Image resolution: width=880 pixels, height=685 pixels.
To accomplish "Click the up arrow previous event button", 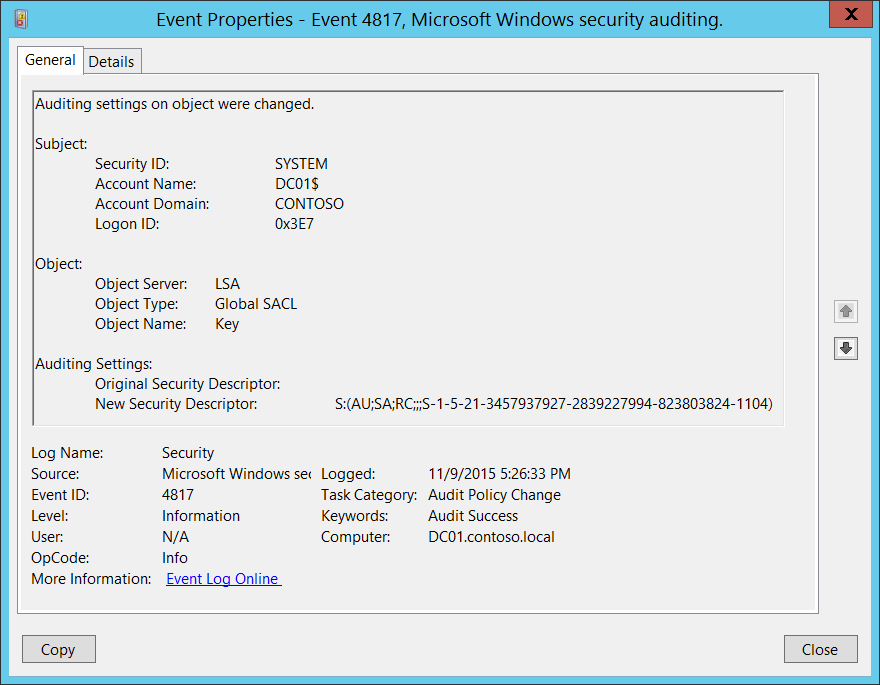I will tap(846, 311).
